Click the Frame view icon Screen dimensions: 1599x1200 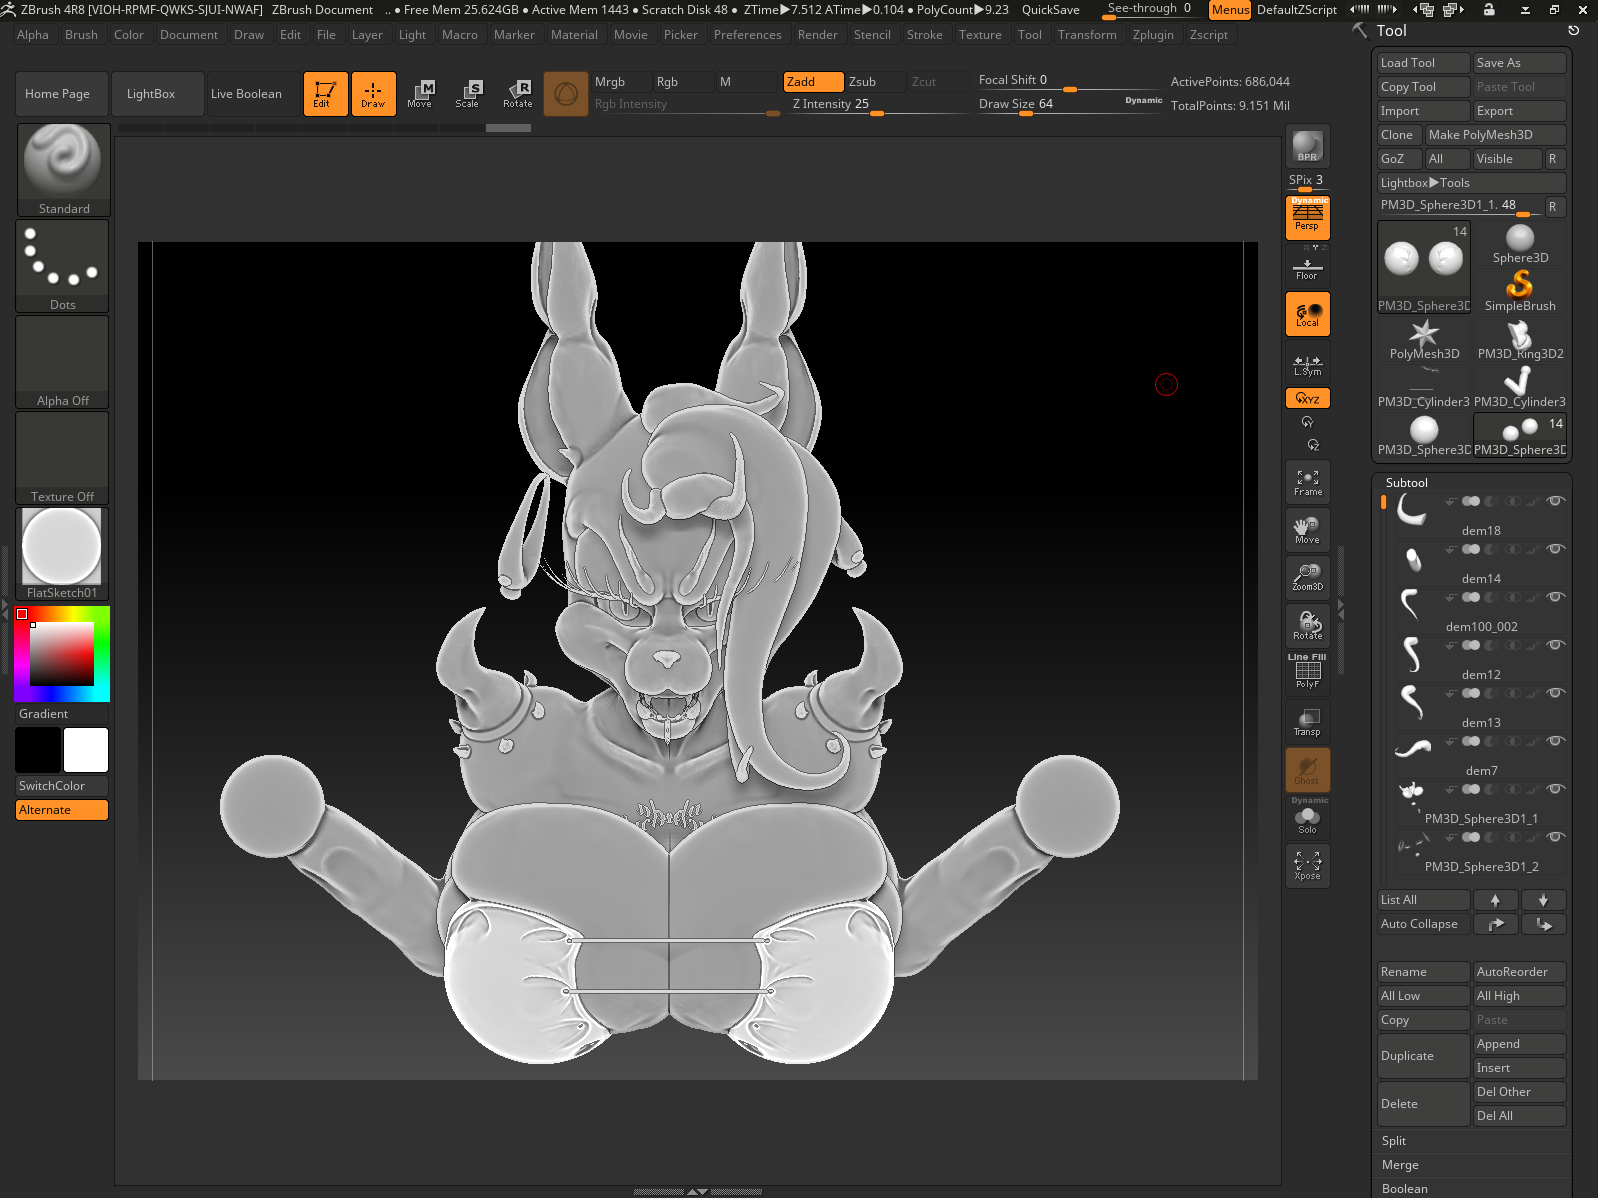(x=1307, y=482)
